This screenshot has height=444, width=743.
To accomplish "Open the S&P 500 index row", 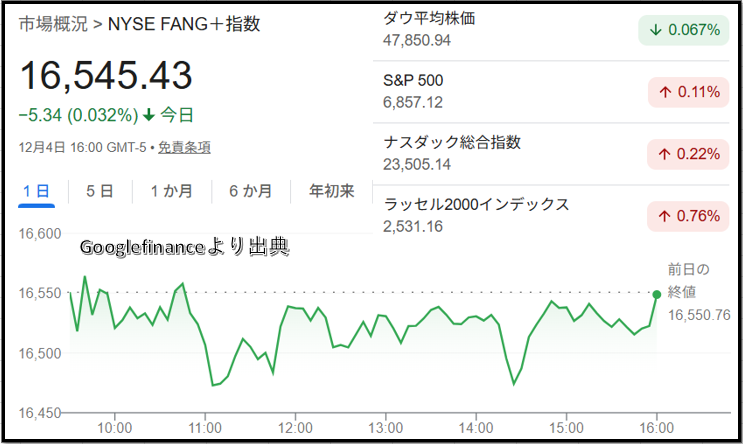I will point(414,80).
